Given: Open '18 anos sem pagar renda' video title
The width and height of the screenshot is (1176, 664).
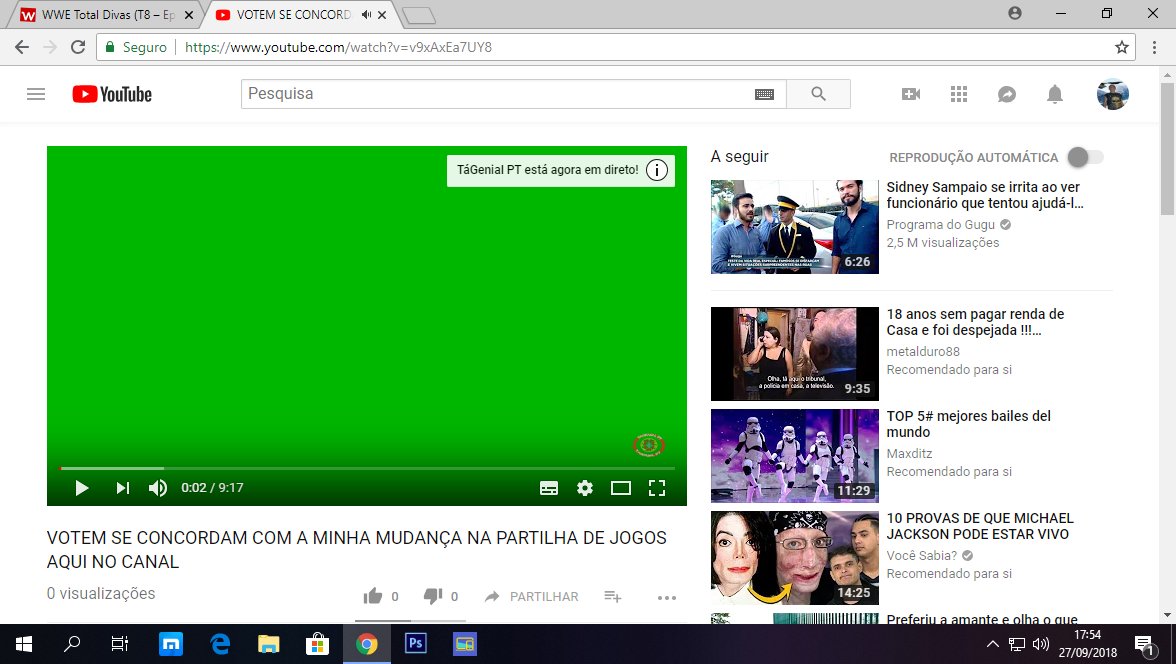Looking at the screenshot, I should 975,322.
